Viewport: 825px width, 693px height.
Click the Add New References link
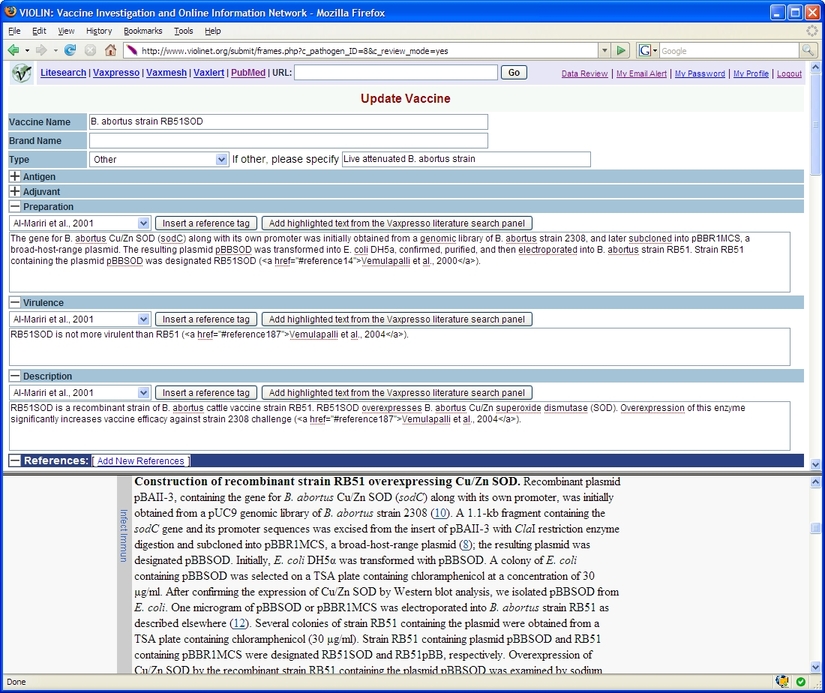[x=140, y=461]
